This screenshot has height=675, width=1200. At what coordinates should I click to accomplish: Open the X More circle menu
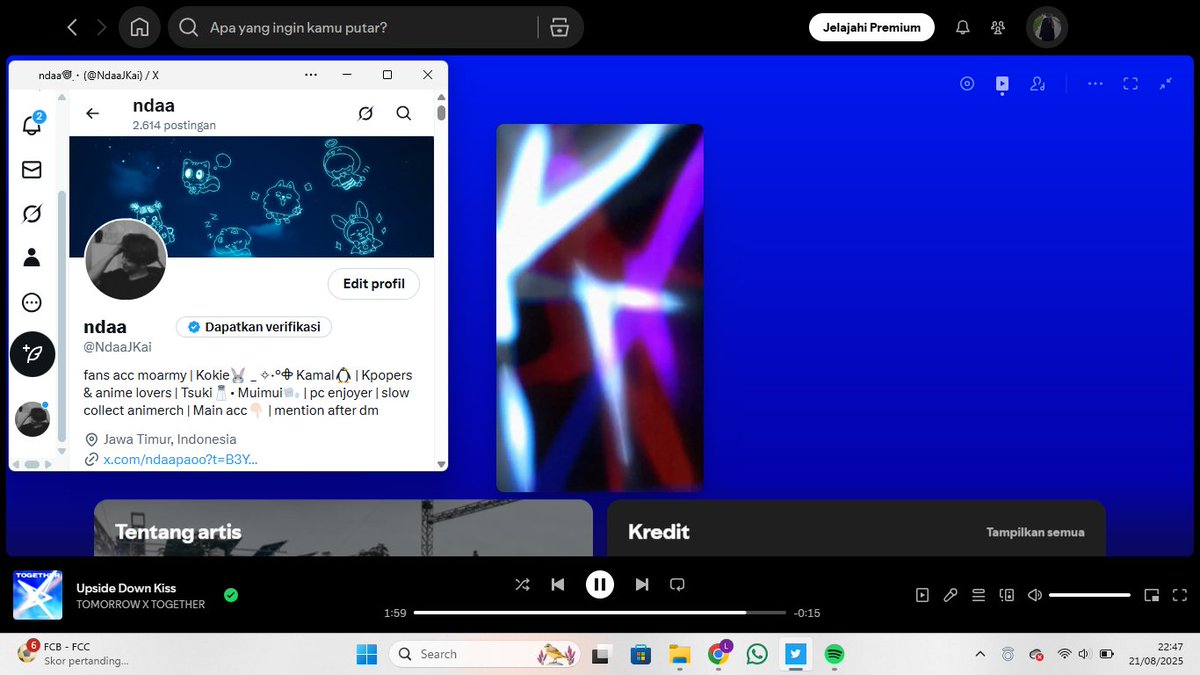click(32, 302)
